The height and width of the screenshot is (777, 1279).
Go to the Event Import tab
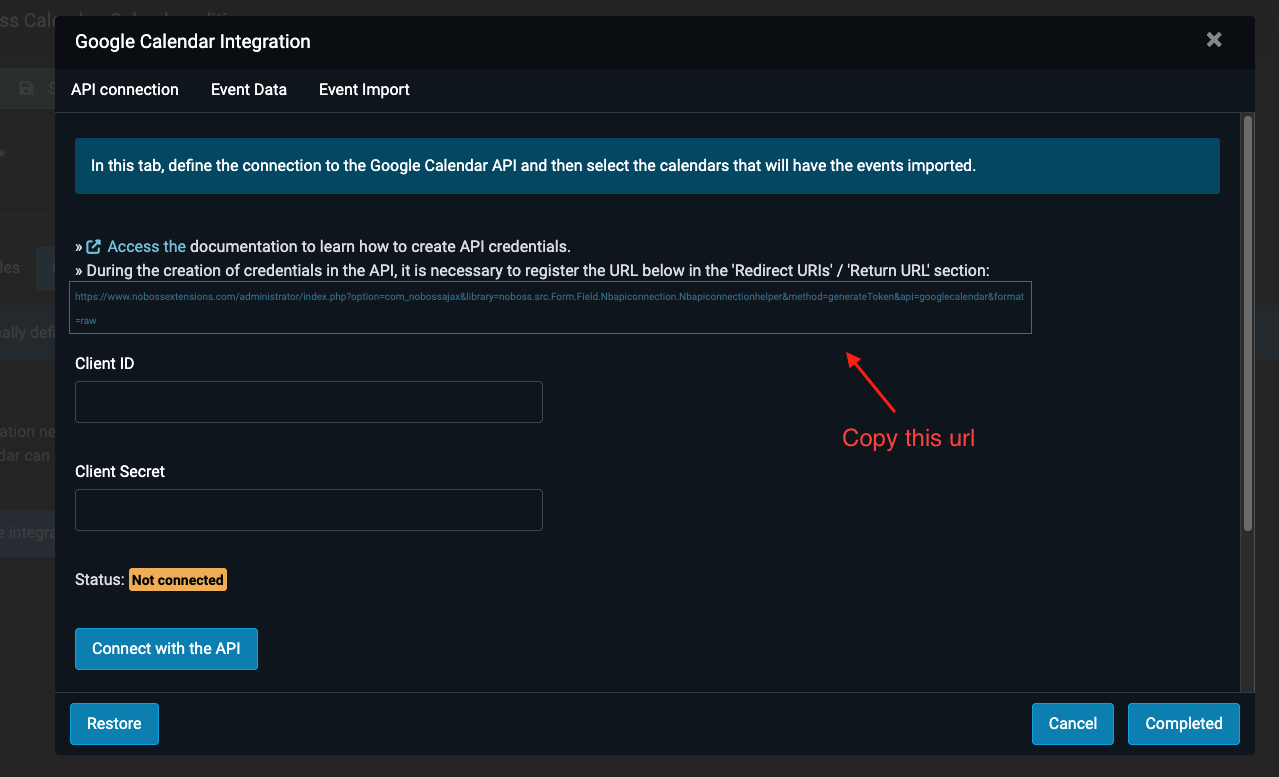tap(364, 90)
